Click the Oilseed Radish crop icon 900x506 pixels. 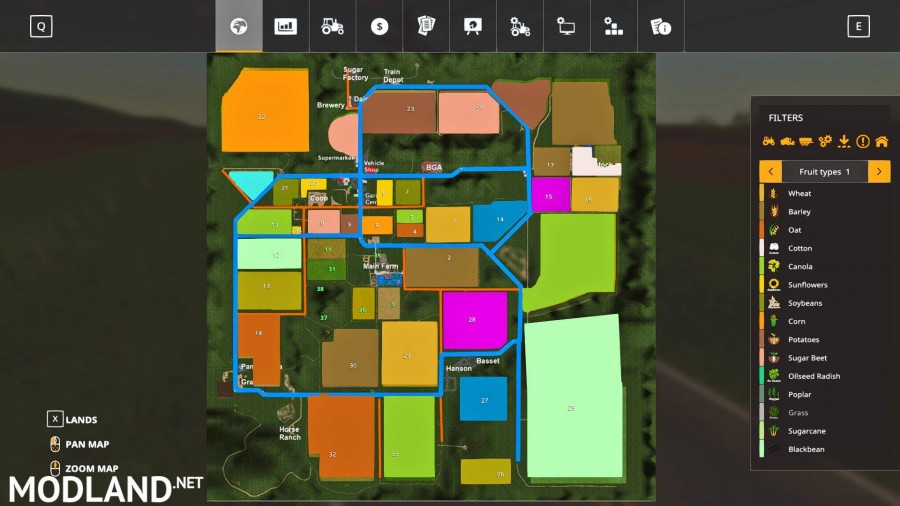(x=774, y=376)
